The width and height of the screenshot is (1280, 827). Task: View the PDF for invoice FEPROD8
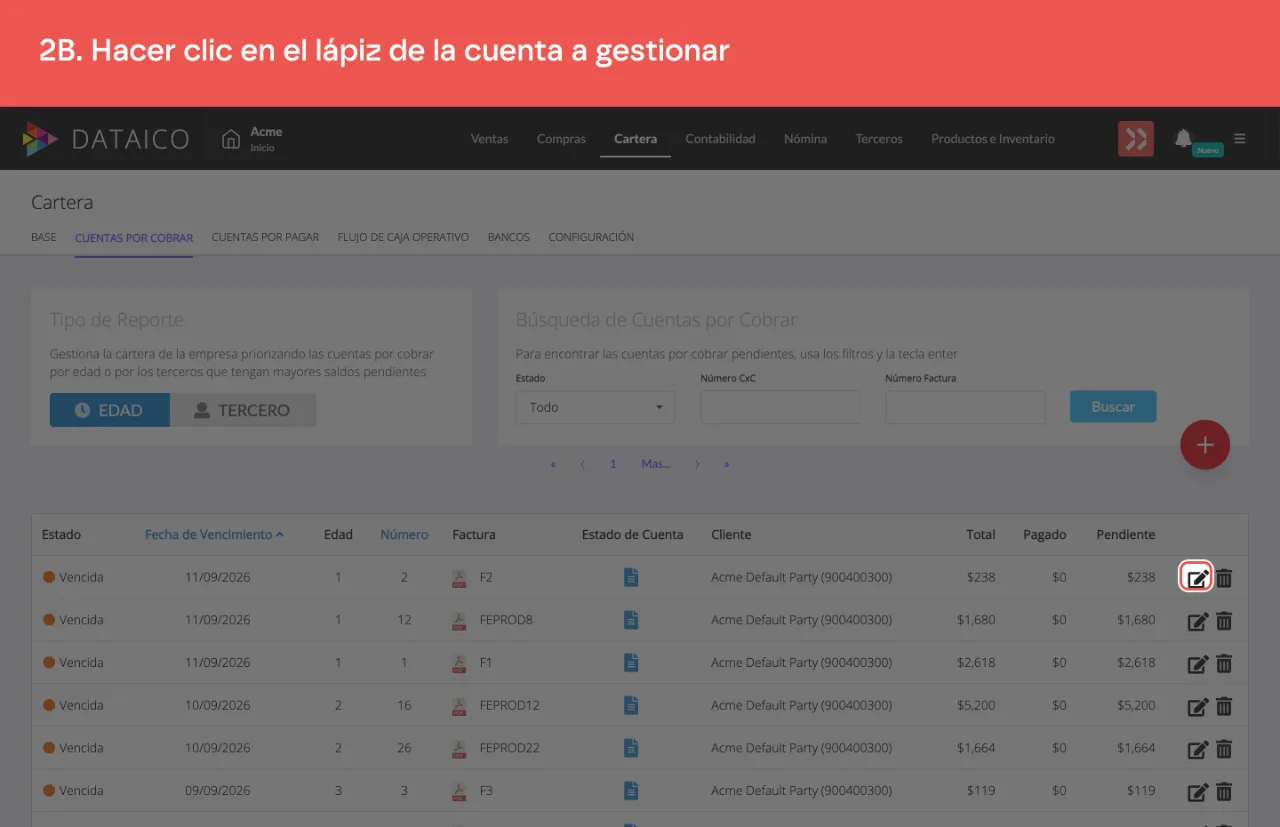[x=459, y=620]
